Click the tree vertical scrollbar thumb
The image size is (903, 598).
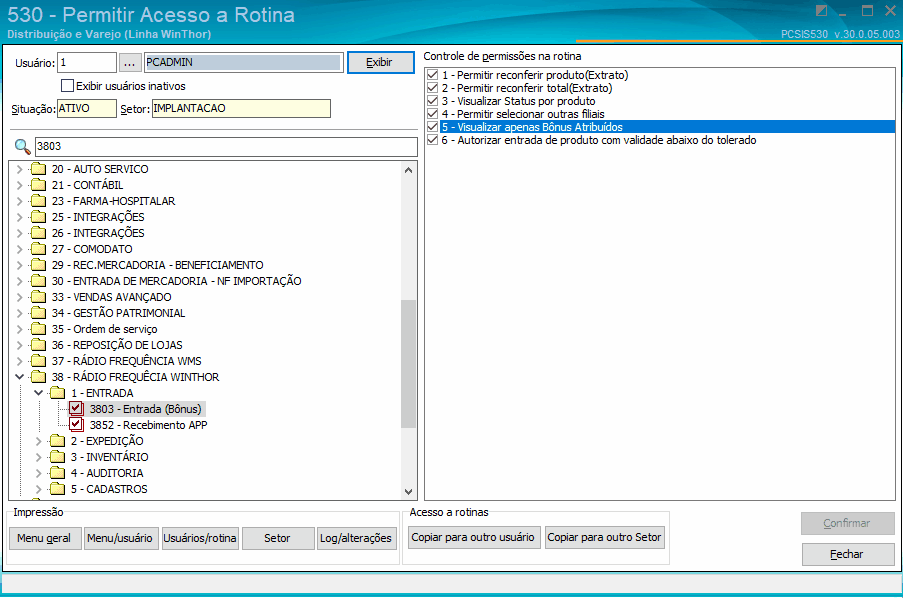[x=408, y=364]
